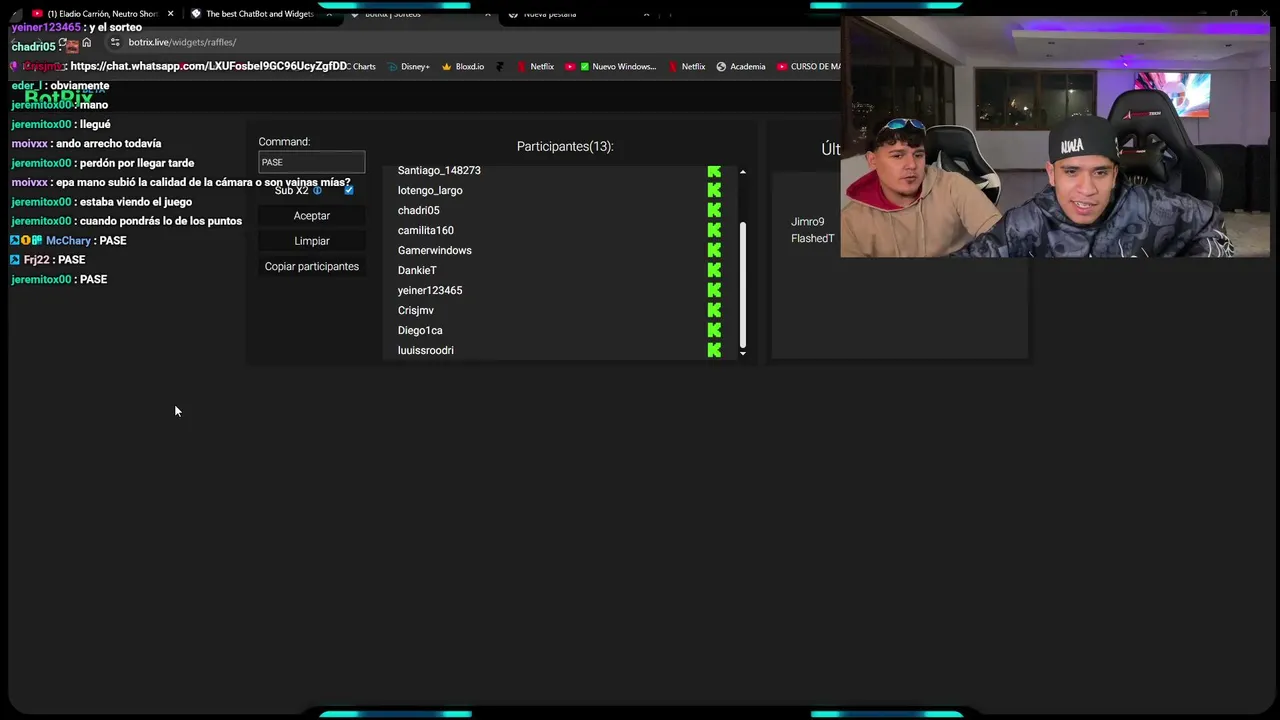Select participant yeiner123465 in the list

(x=430, y=290)
